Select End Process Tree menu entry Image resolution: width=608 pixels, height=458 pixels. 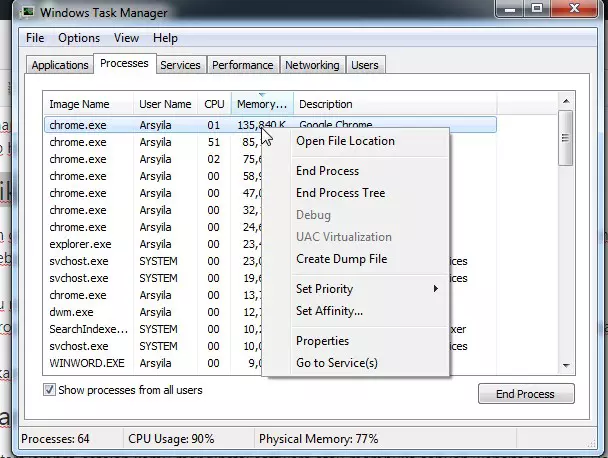355,193
